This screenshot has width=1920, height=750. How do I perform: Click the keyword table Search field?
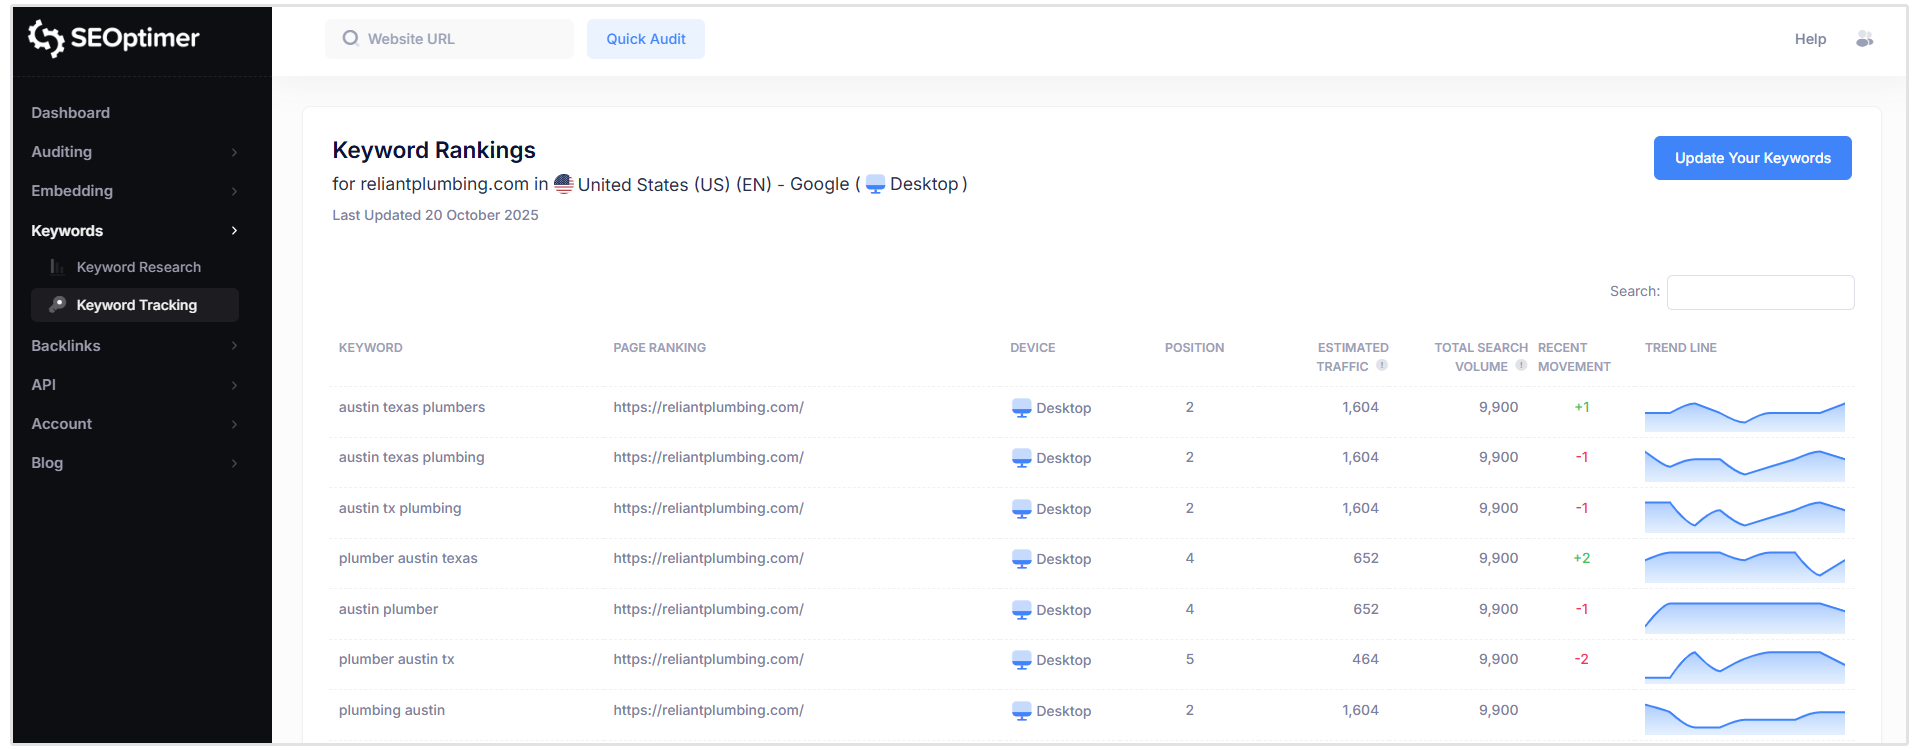click(1760, 292)
